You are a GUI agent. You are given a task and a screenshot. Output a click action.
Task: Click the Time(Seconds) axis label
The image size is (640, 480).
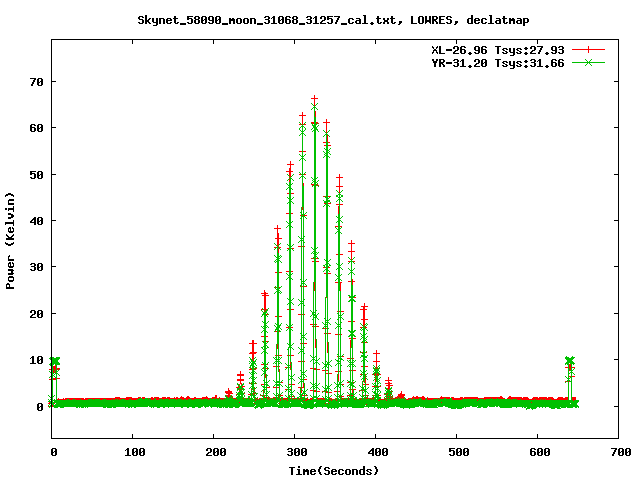tap(334, 471)
